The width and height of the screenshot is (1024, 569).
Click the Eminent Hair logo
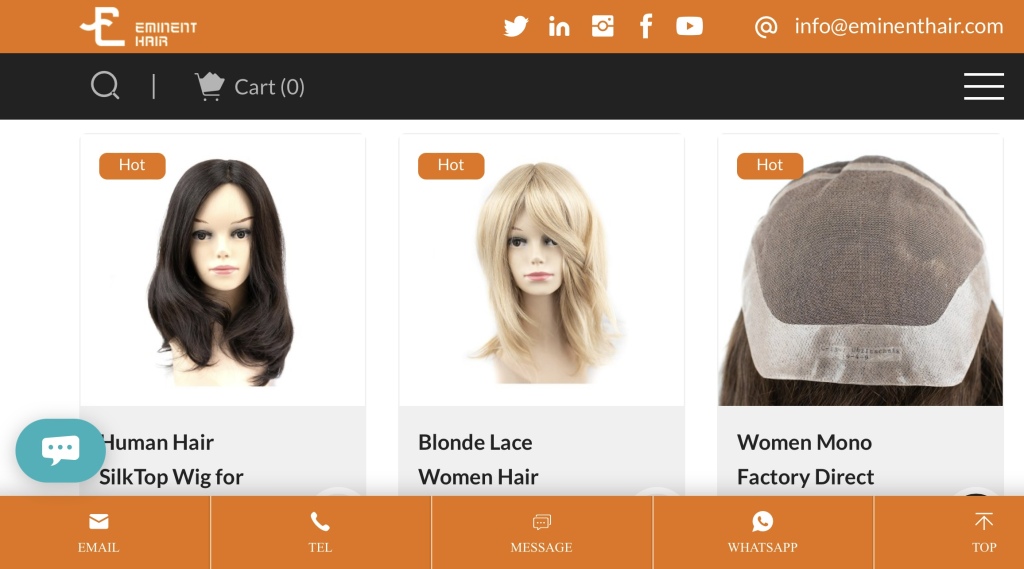[138, 27]
